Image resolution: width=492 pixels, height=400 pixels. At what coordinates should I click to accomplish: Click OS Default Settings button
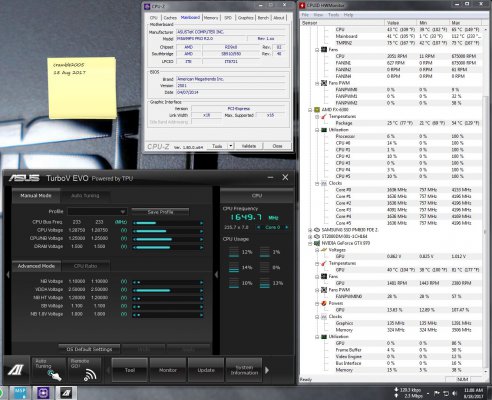coord(89,349)
